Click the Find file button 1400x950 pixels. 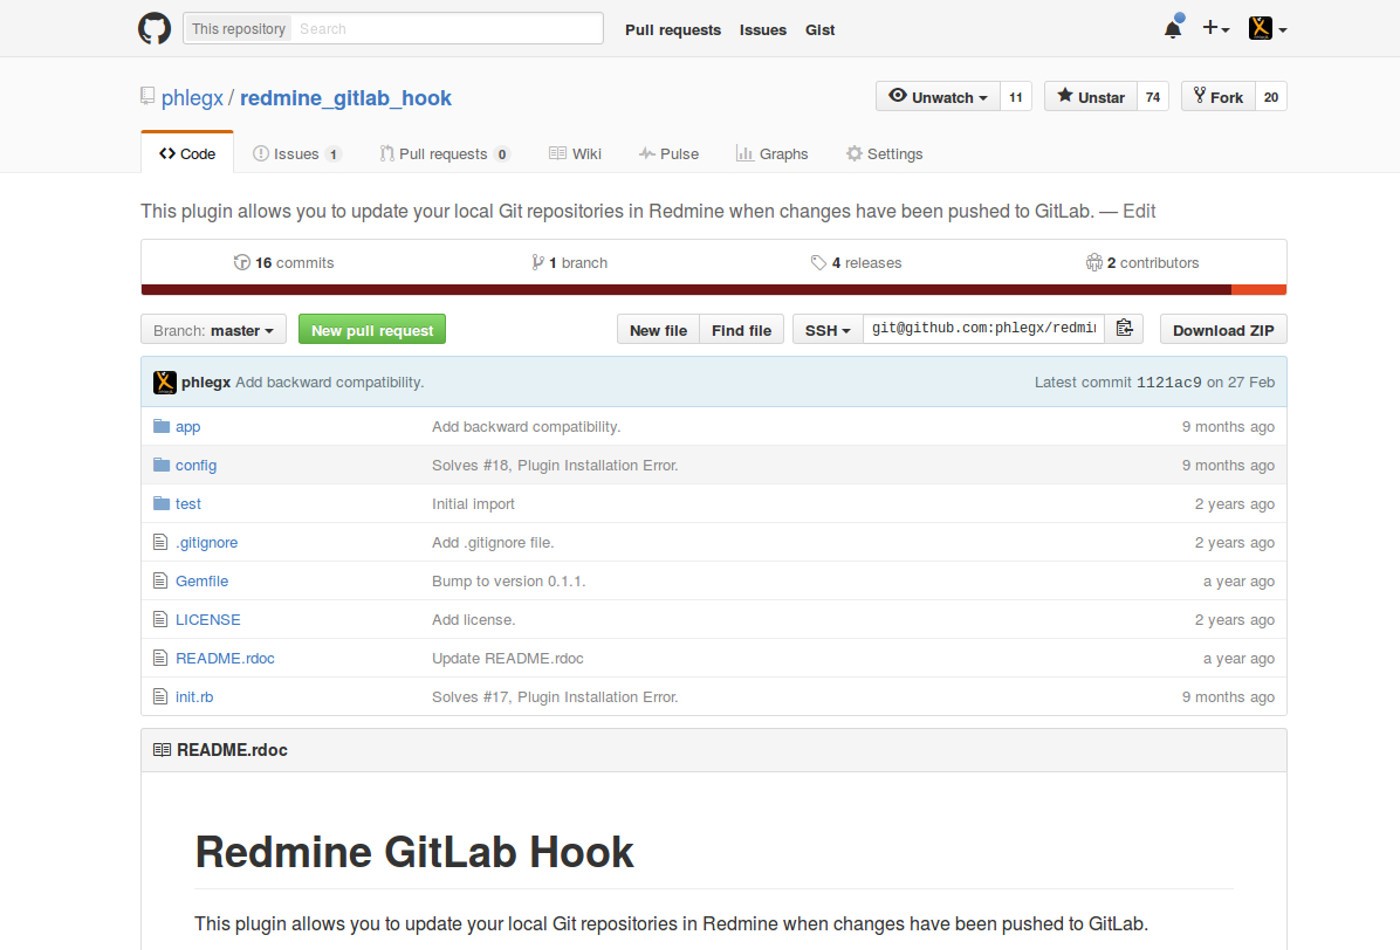(741, 329)
